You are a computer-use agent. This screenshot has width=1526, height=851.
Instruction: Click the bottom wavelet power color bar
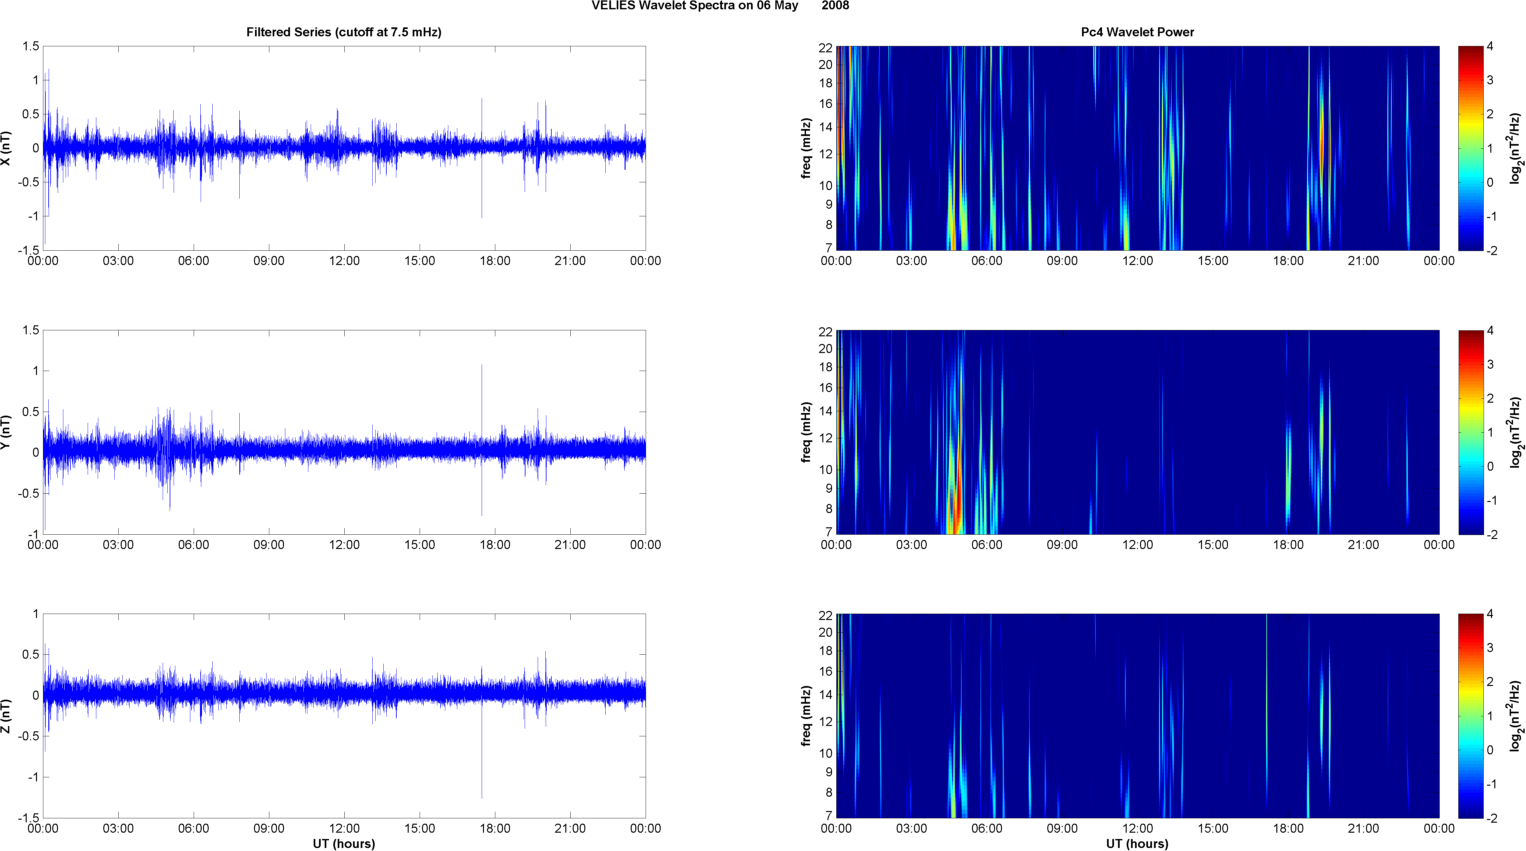click(x=1470, y=716)
